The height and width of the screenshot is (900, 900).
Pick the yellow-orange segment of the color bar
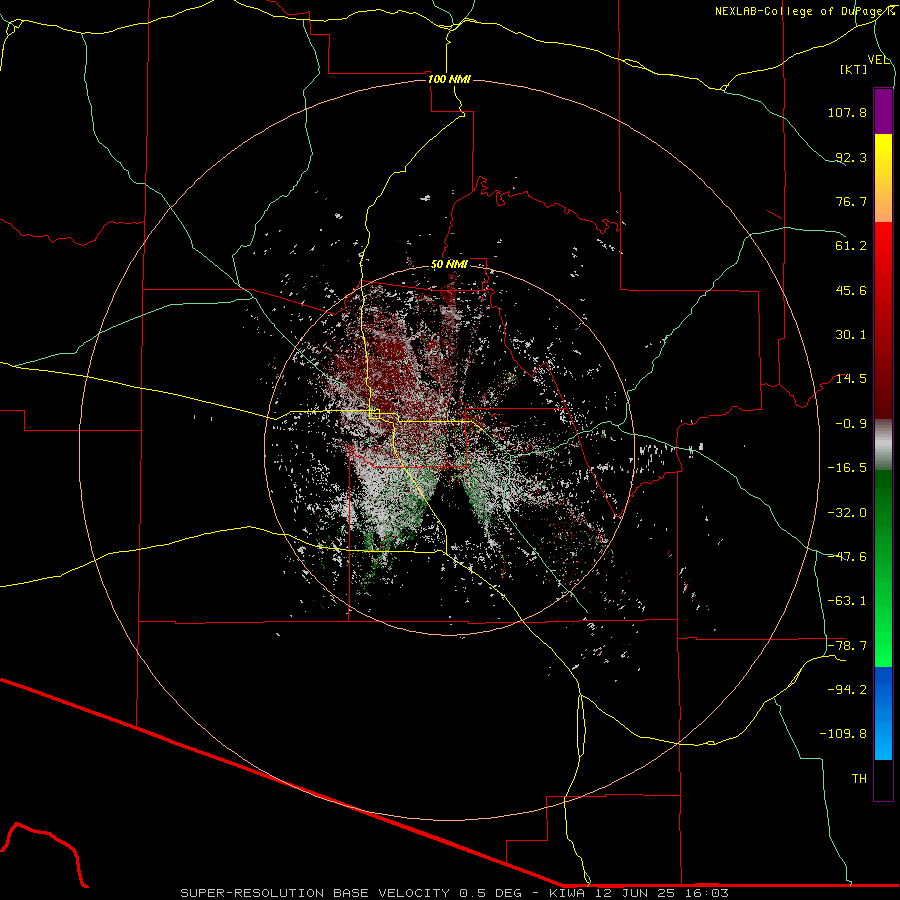point(883,178)
